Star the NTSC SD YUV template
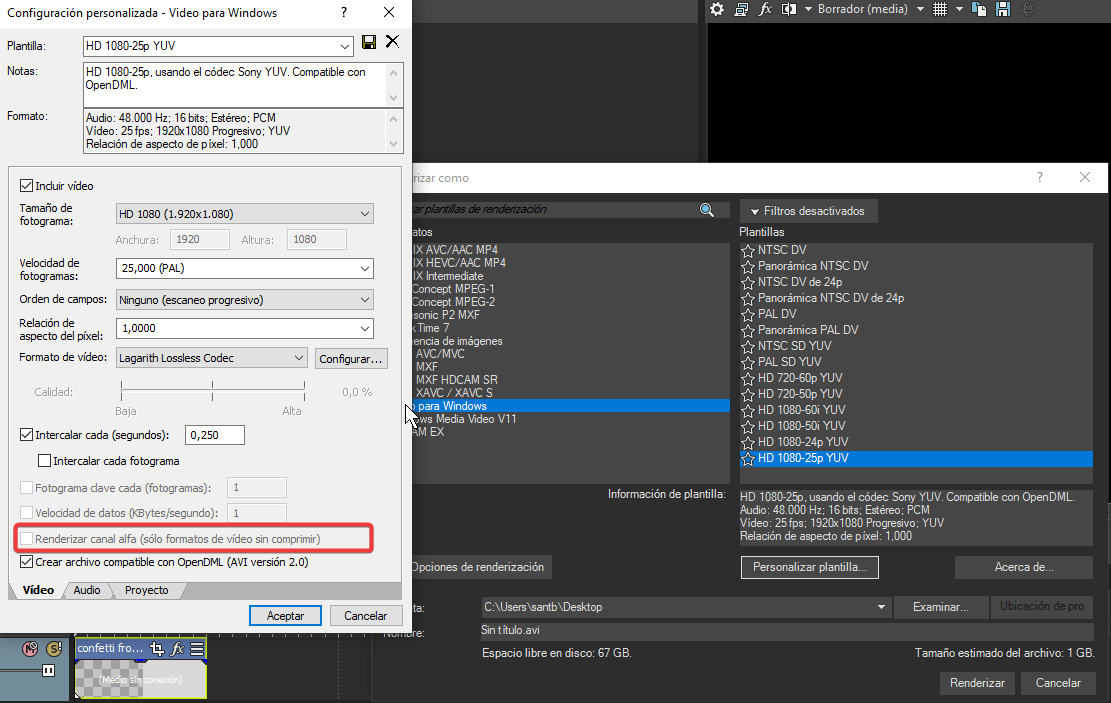The width and height of the screenshot is (1111, 703). point(748,347)
